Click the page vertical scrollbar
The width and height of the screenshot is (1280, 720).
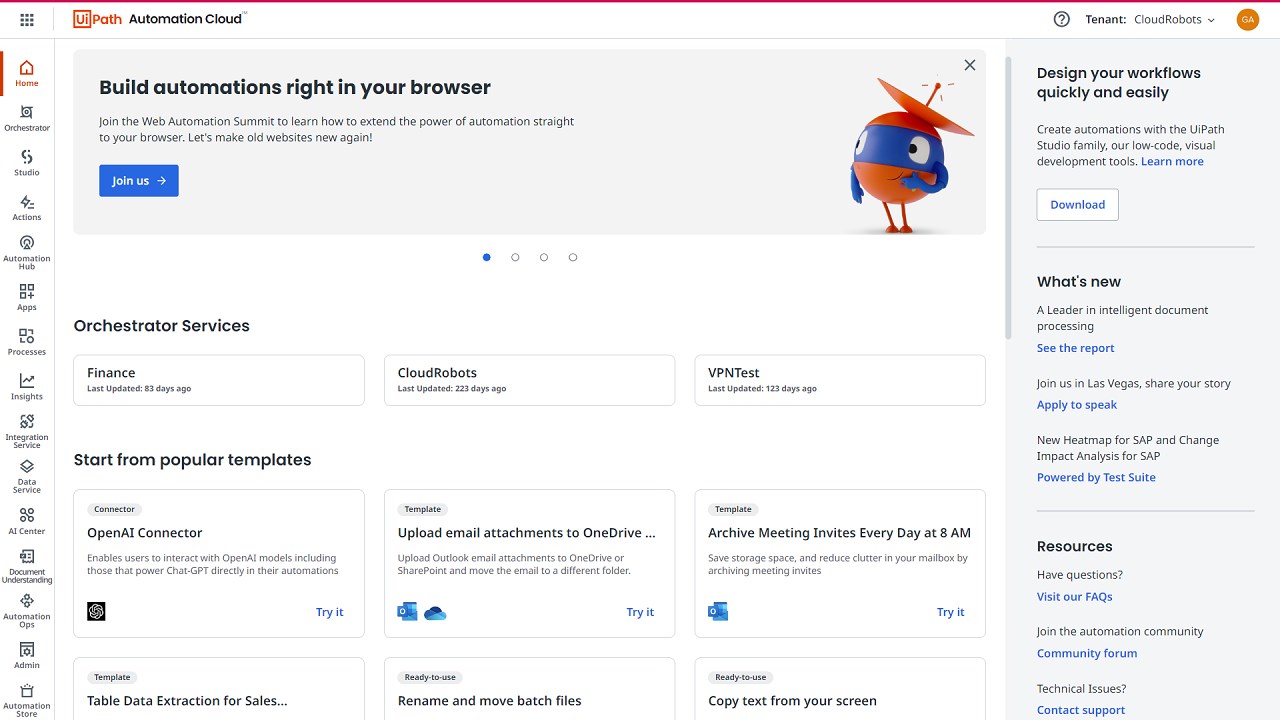coord(1009,198)
